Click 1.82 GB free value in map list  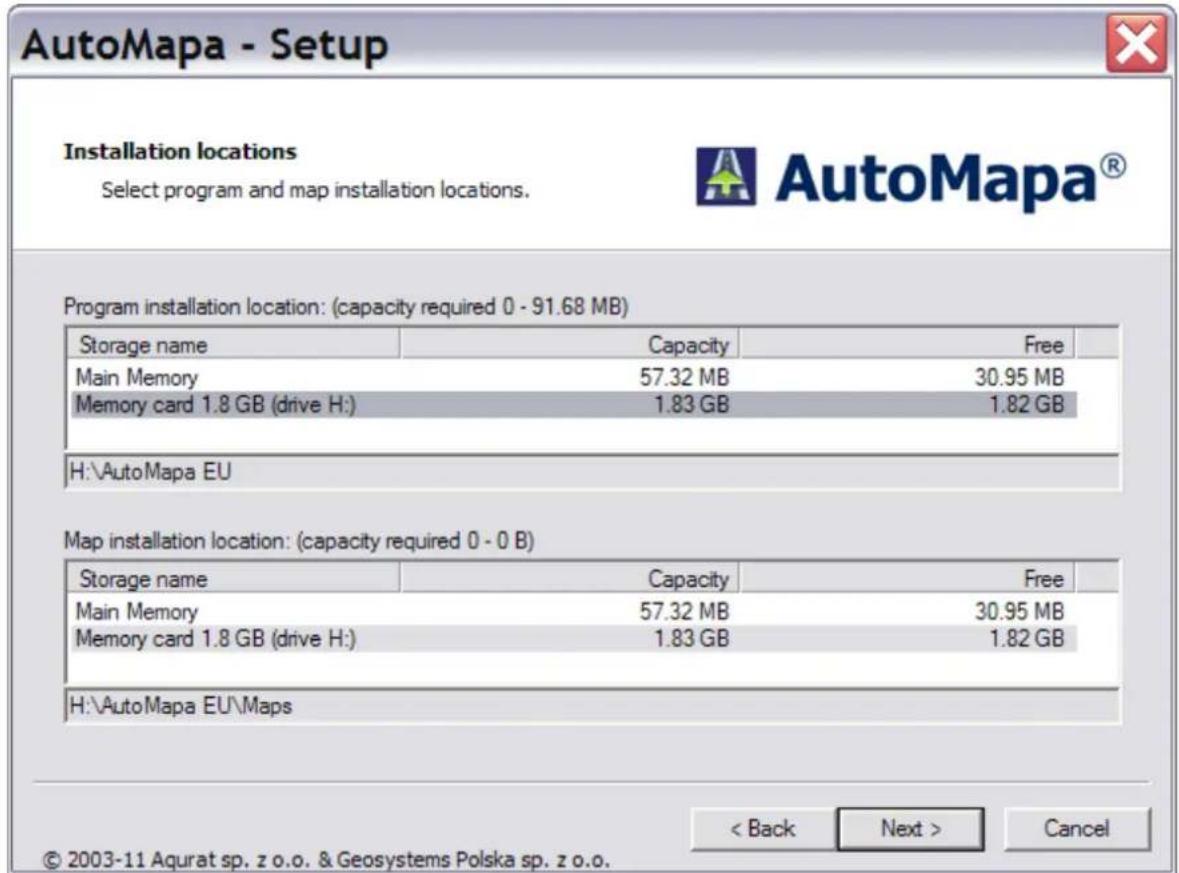point(1026,638)
